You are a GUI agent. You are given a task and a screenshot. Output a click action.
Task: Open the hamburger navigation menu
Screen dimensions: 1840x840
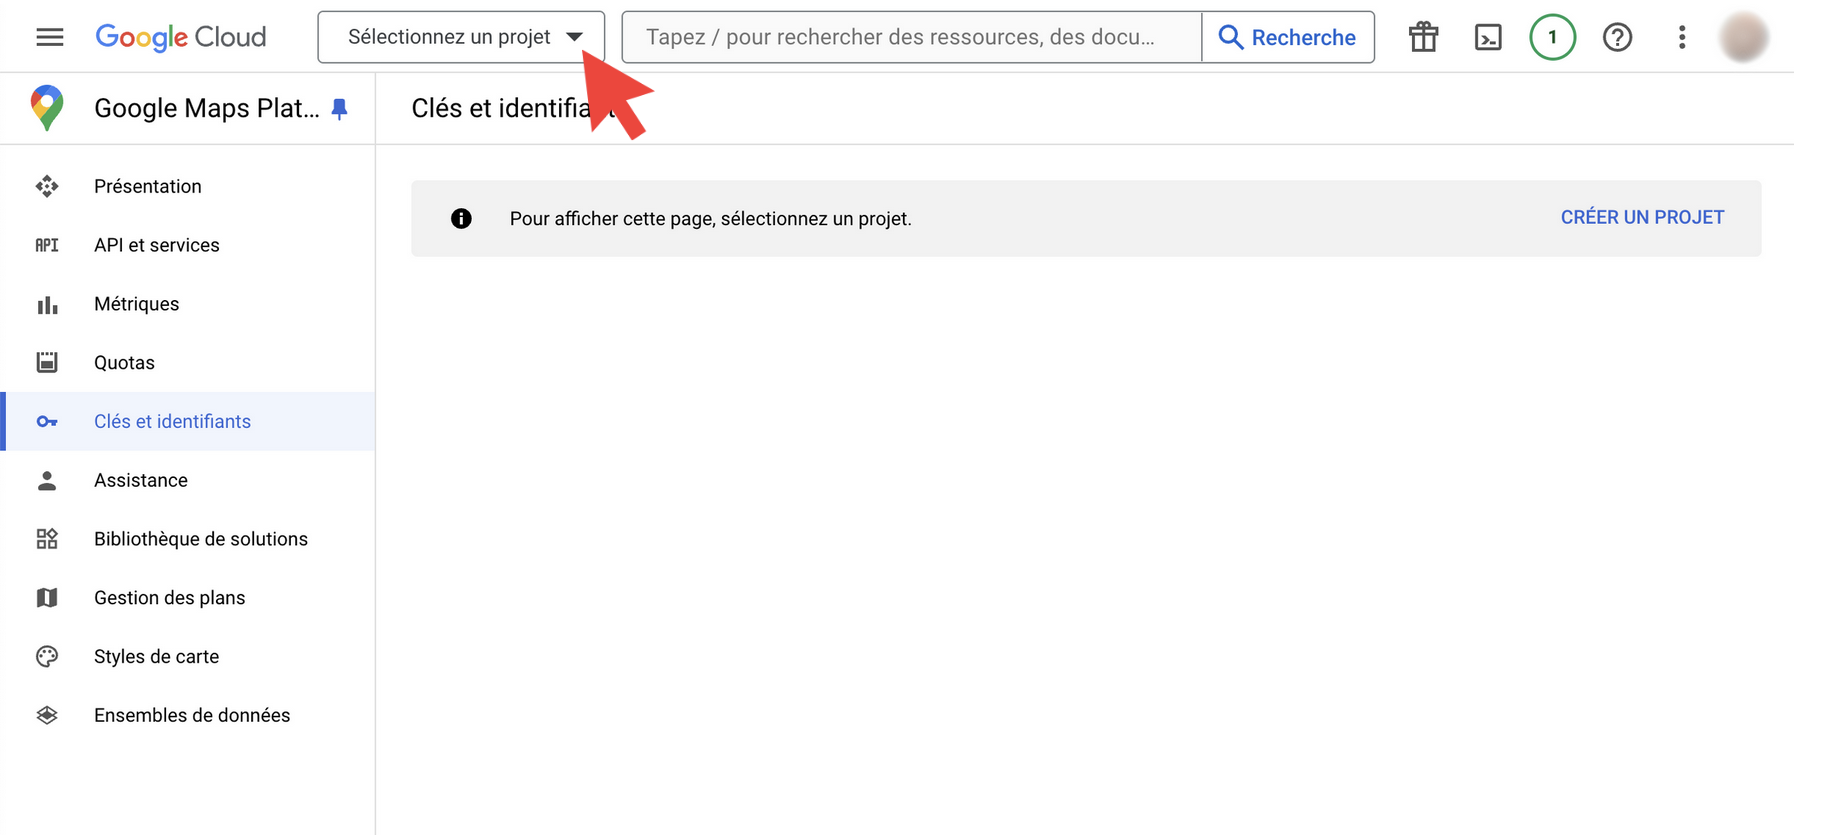tap(49, 37)
